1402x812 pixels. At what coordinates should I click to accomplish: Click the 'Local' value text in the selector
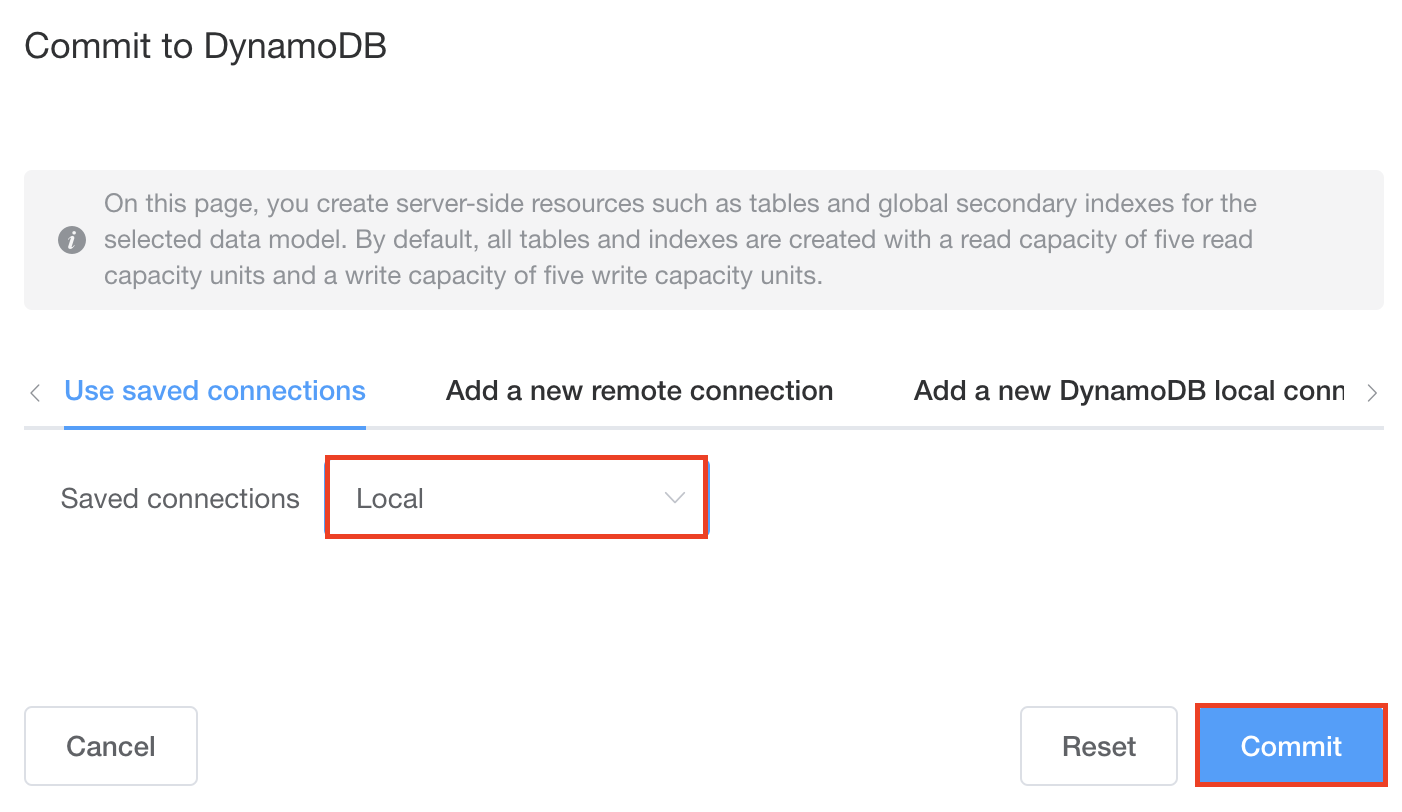click(x=390, y=498)
